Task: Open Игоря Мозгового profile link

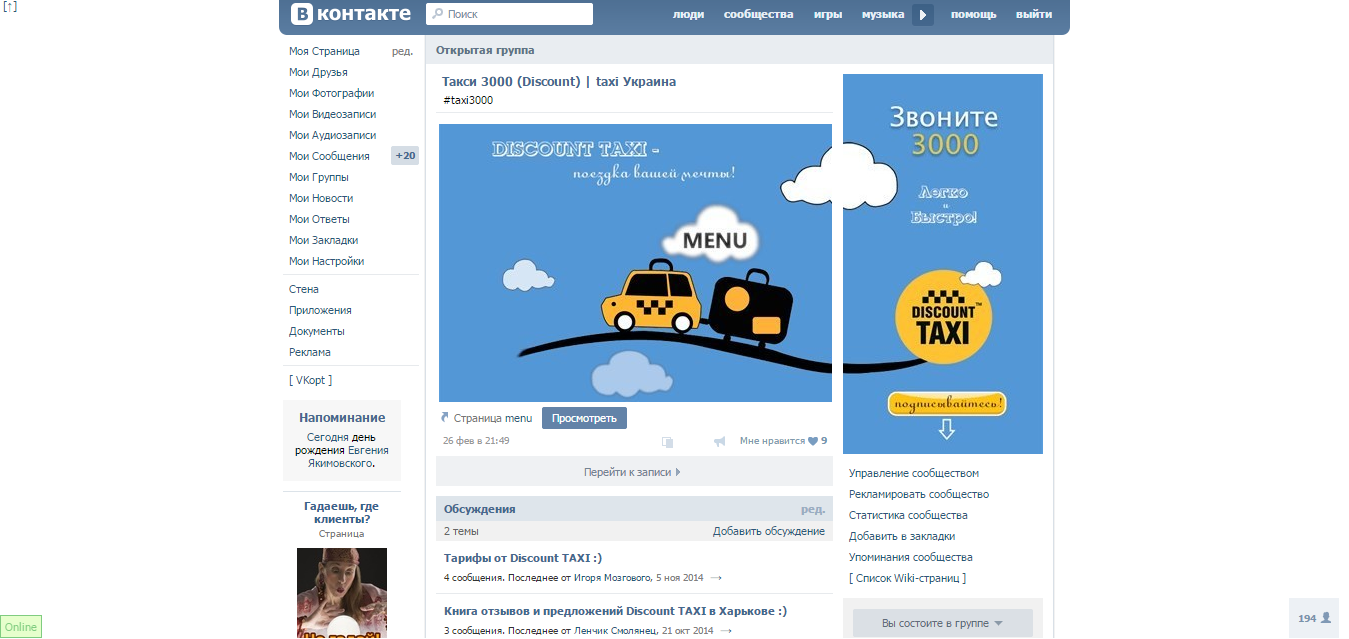Action: tap(612, 578)
